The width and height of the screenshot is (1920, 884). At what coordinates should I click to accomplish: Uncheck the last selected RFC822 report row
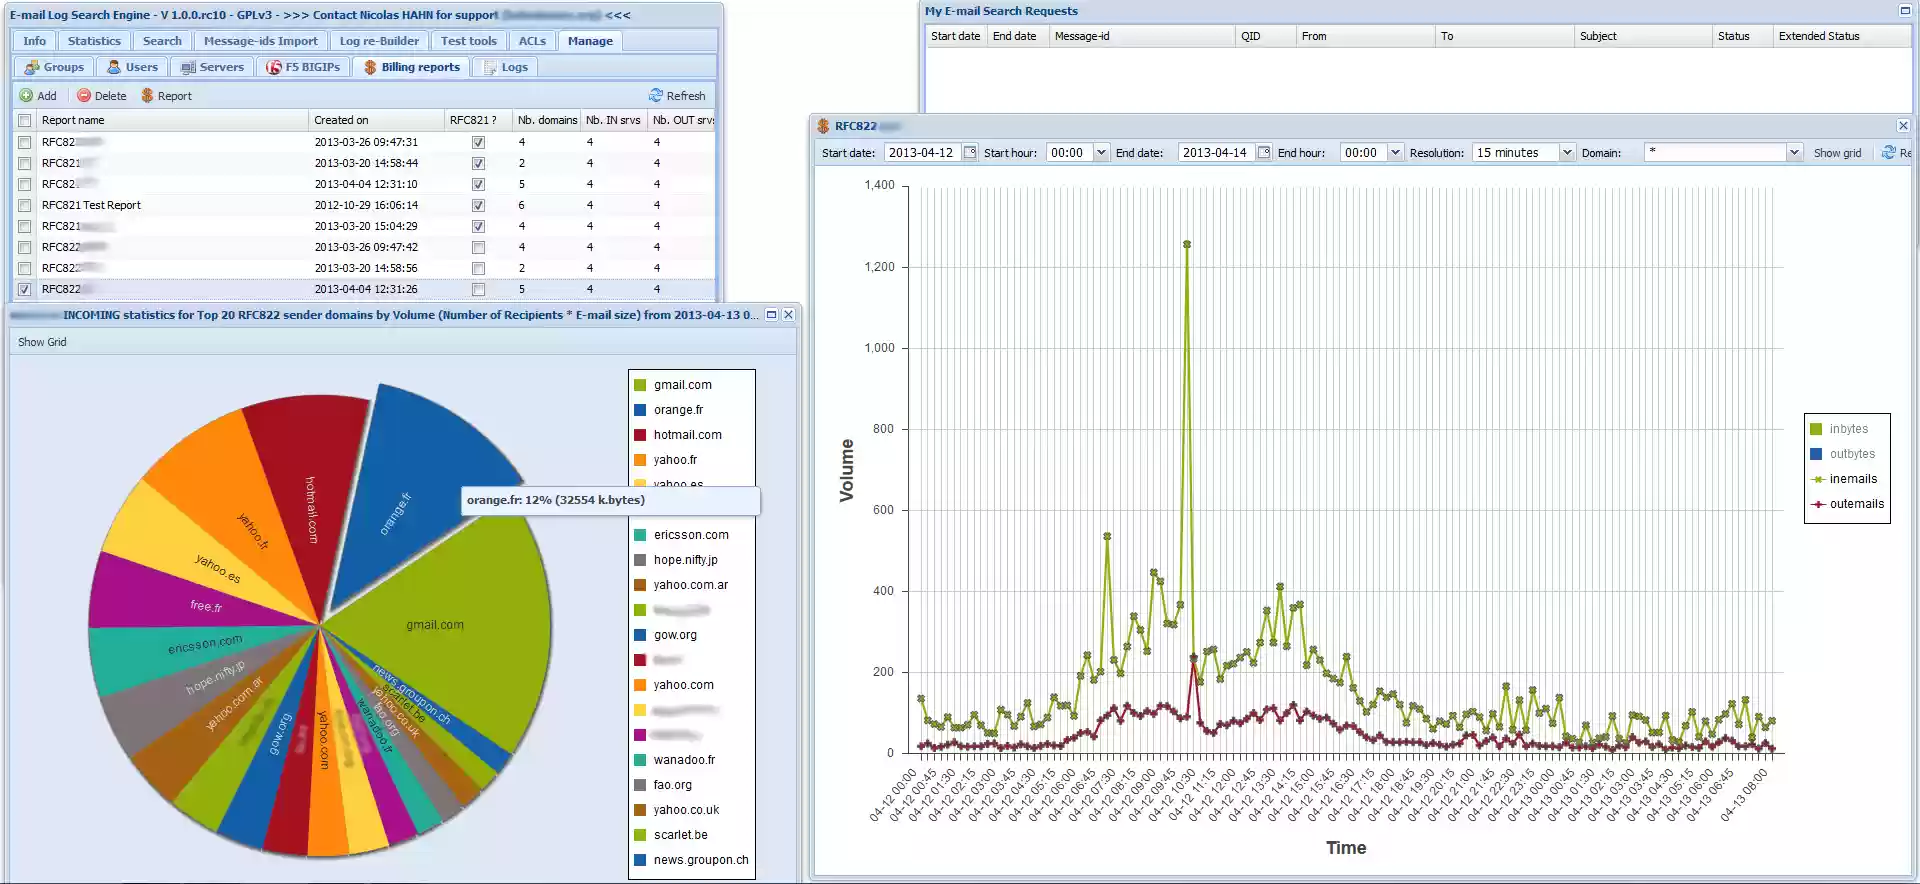(x=24, y=289)
